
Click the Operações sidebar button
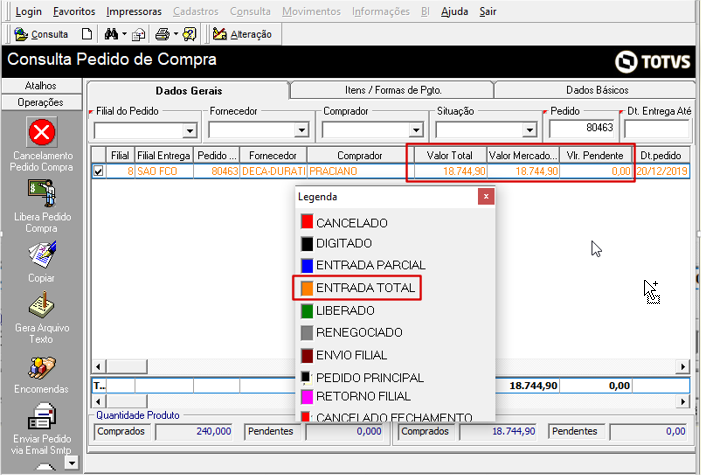(x=41, y=102)
